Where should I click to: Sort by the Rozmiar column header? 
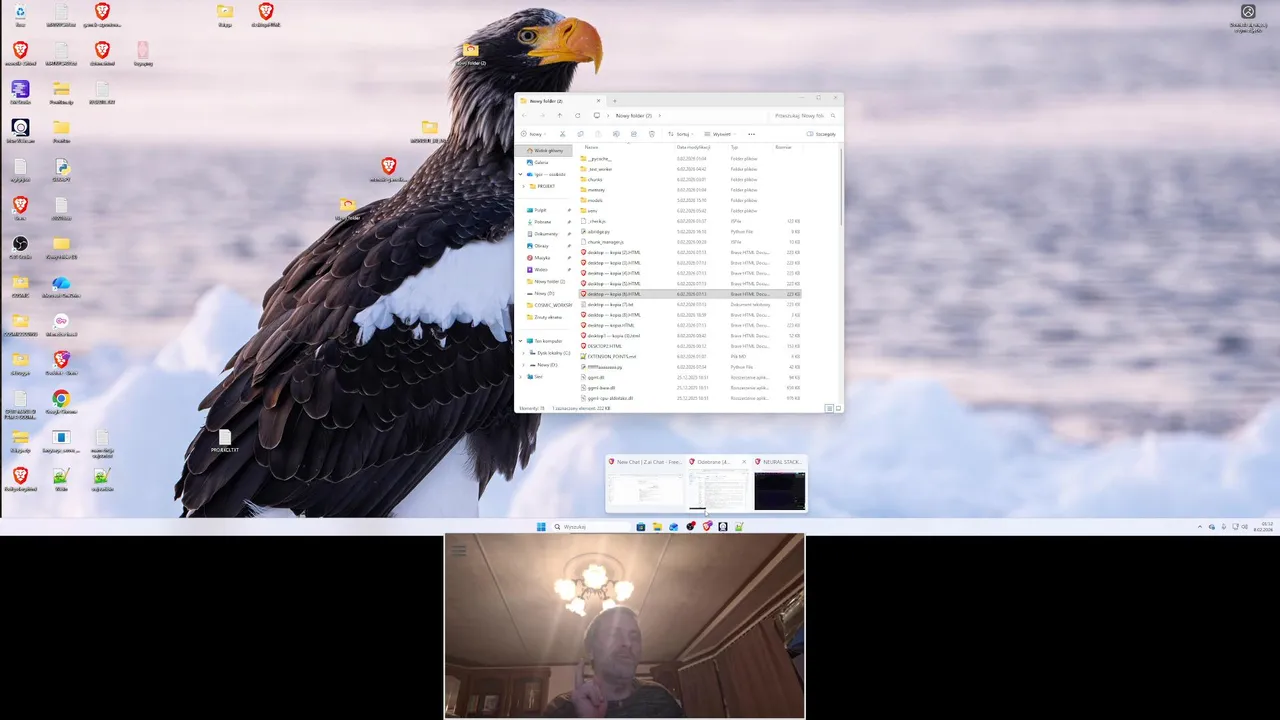(x=783, y=147)
